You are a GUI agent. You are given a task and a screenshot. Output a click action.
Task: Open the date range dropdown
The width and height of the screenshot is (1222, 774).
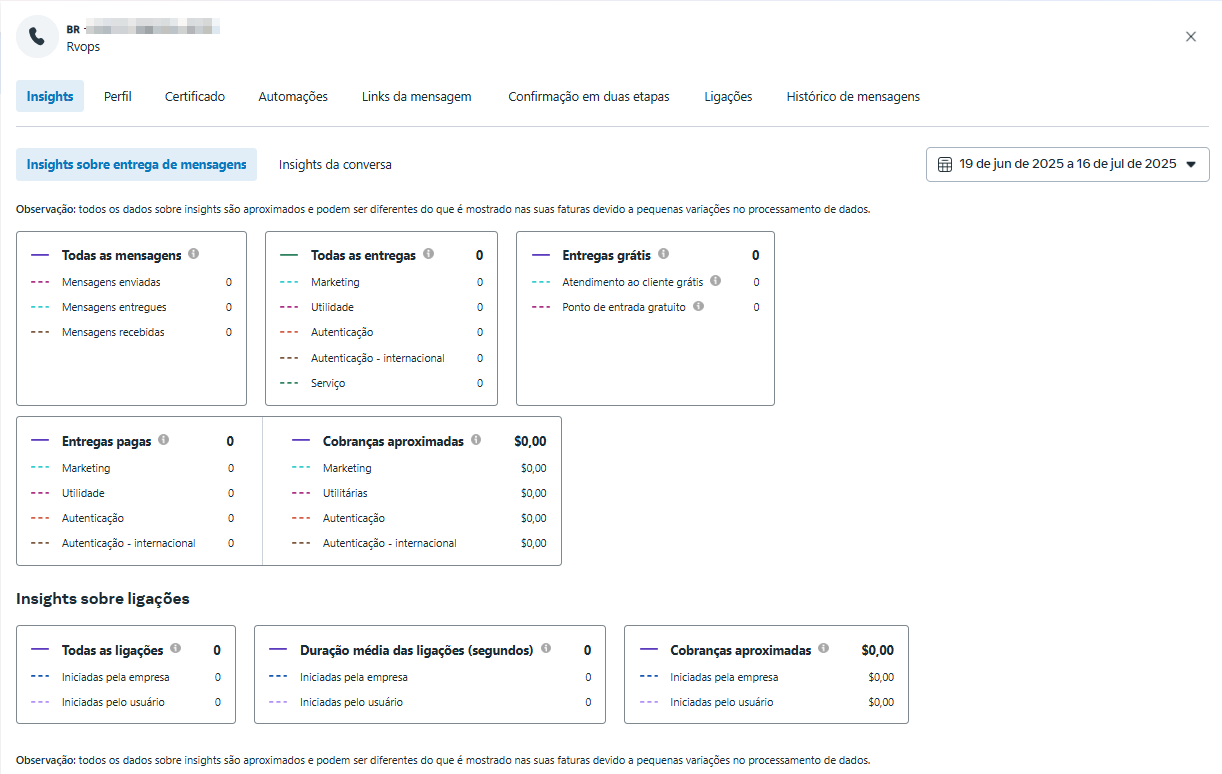click(x=1067, y=164)
